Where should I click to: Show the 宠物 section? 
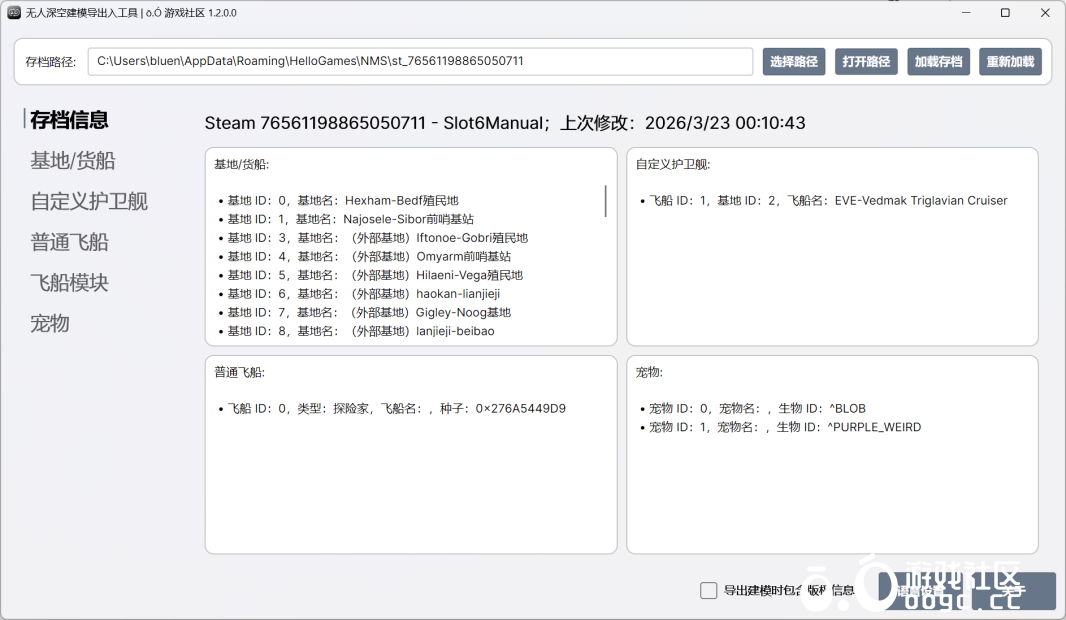point(50,324)
